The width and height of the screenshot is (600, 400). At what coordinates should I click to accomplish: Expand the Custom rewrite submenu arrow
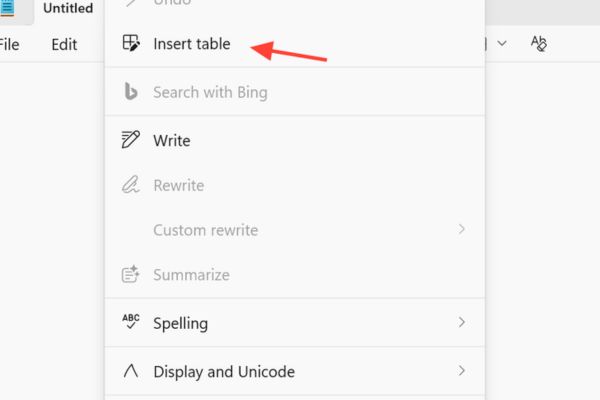(461, 230)
